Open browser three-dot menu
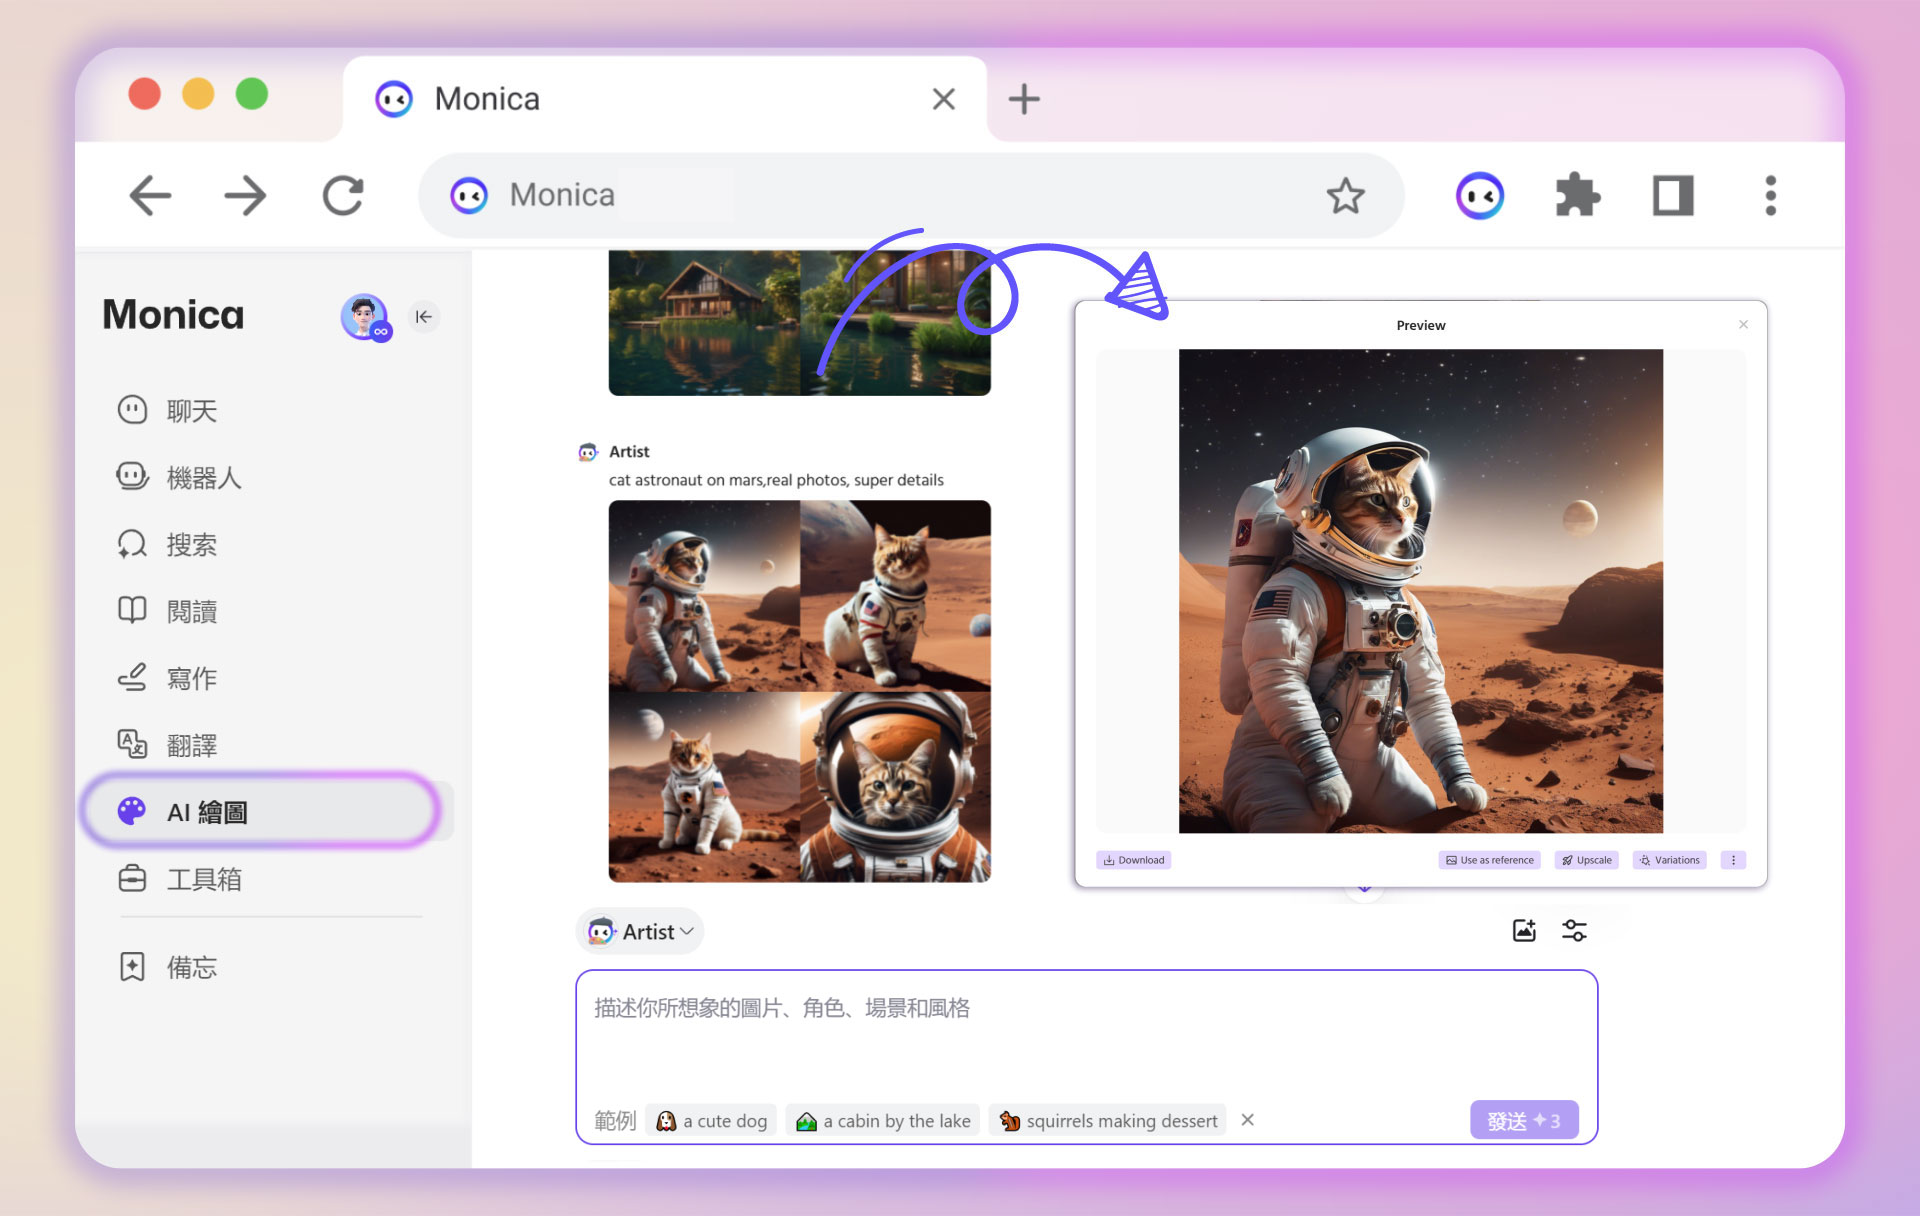 click(1770, 196)
